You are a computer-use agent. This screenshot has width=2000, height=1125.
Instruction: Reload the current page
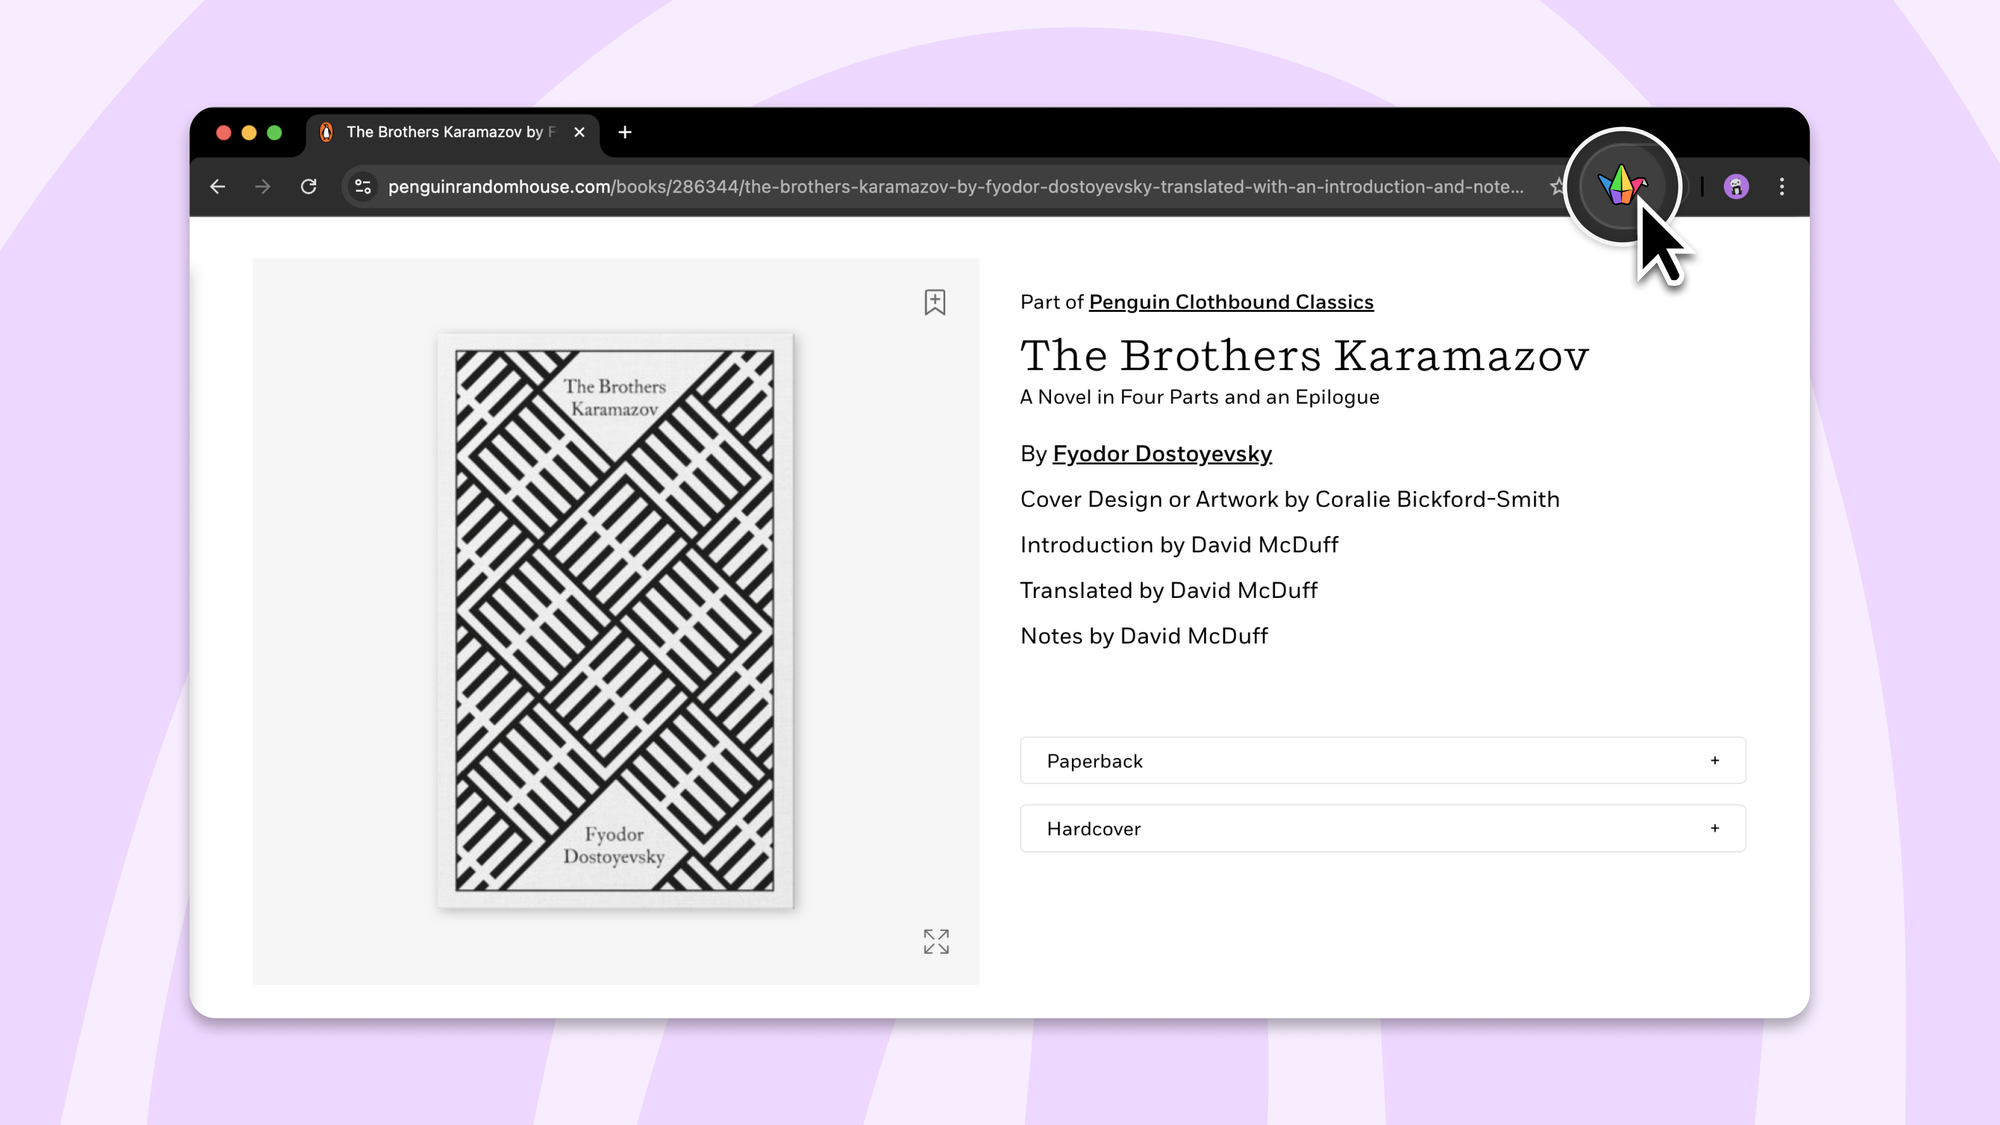click(x=309, y=187)
